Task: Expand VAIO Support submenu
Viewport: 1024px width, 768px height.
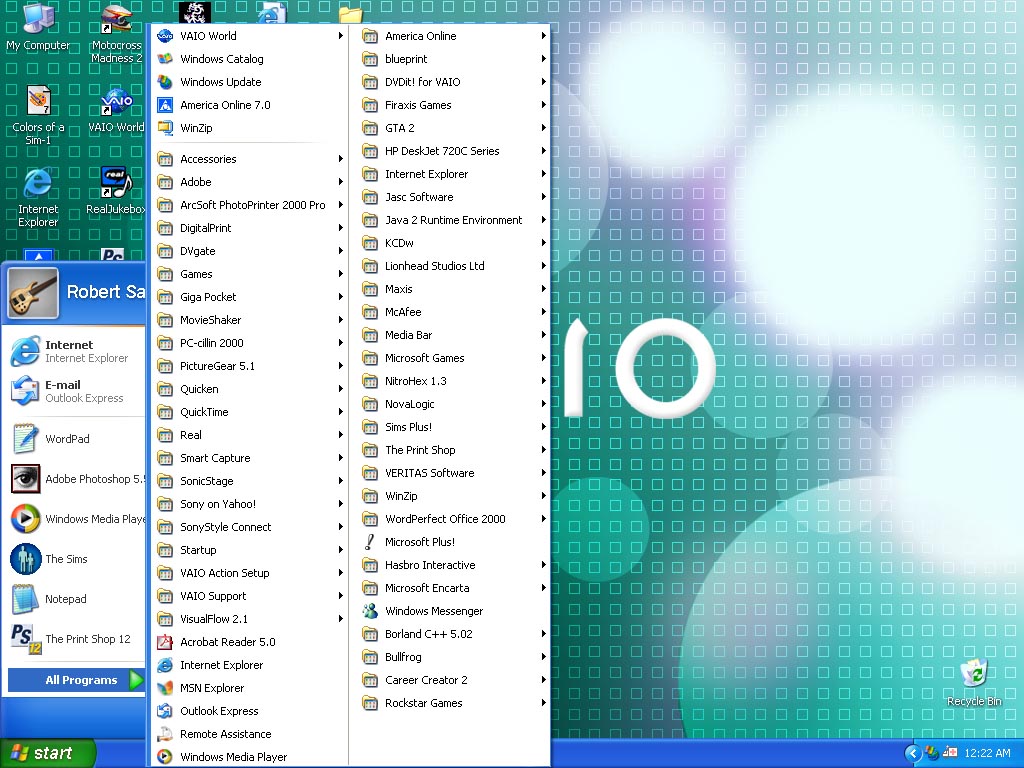Action: 249,596
